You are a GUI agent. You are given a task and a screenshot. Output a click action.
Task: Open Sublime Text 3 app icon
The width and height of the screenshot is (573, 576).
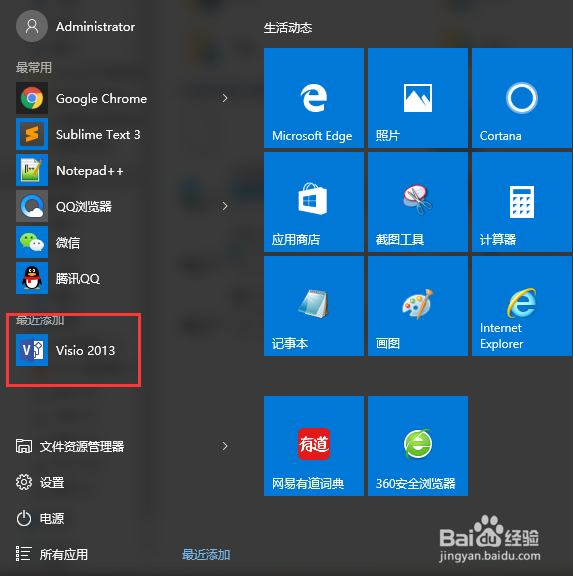point(32,134)
